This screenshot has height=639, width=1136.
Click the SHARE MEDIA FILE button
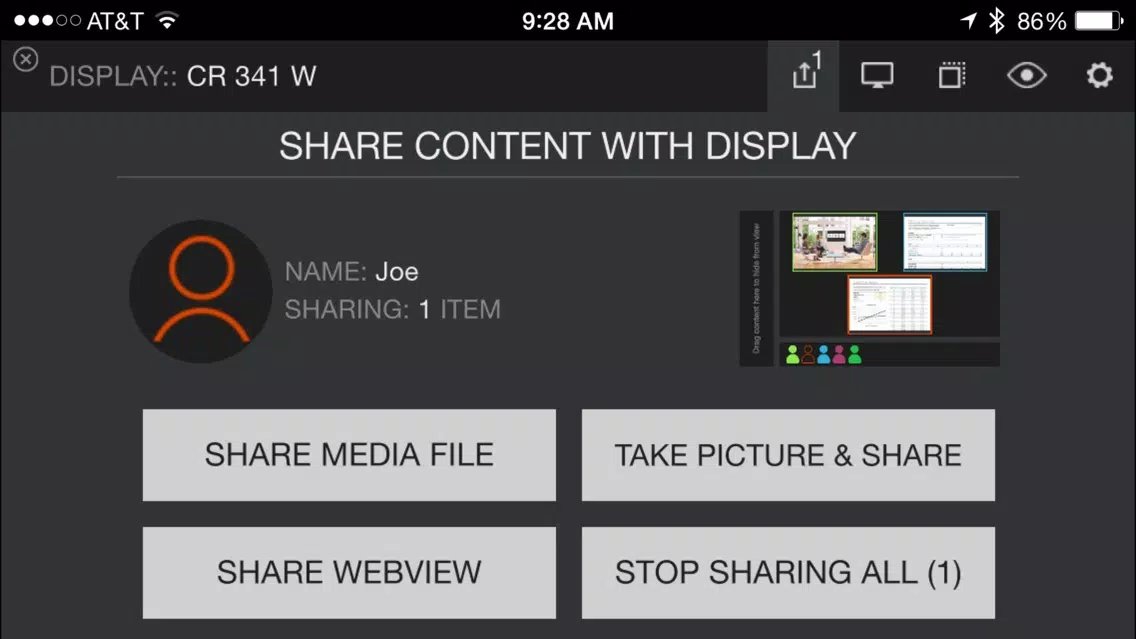[x=349, y=455]
